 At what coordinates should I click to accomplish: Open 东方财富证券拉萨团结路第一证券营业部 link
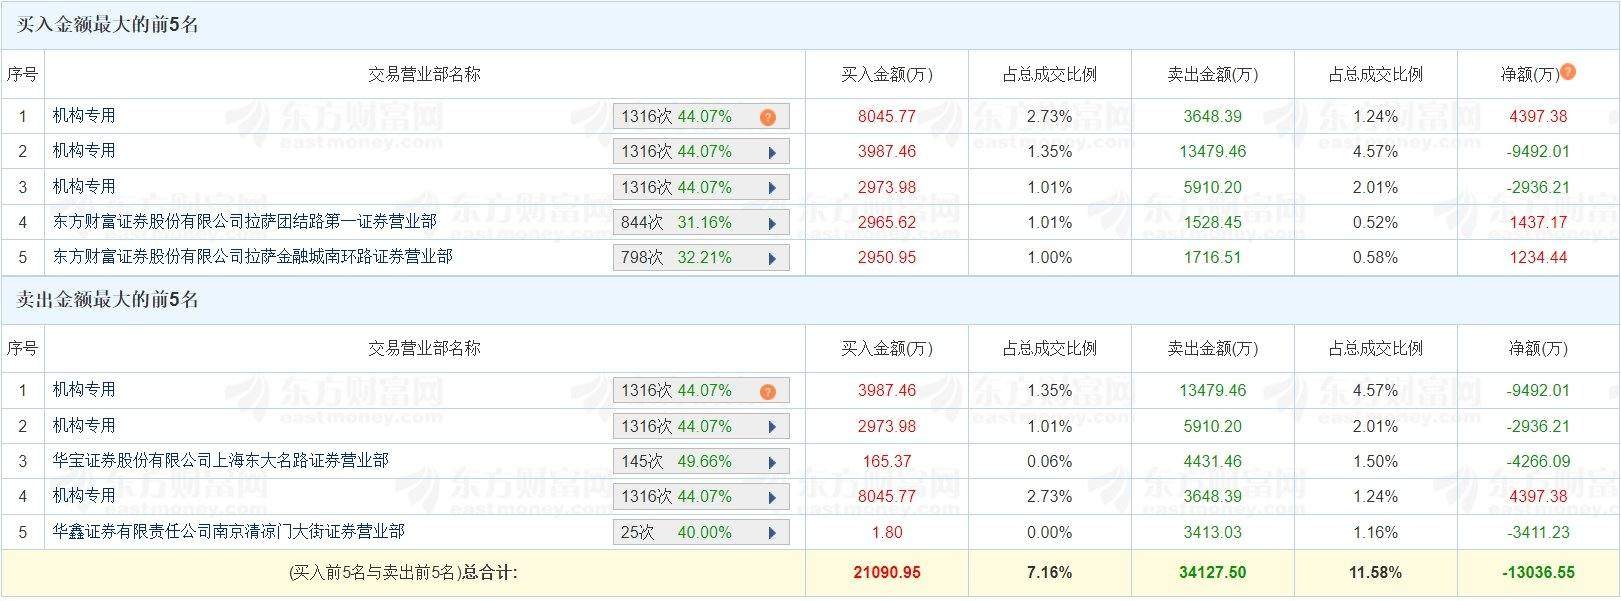point(244,221)
